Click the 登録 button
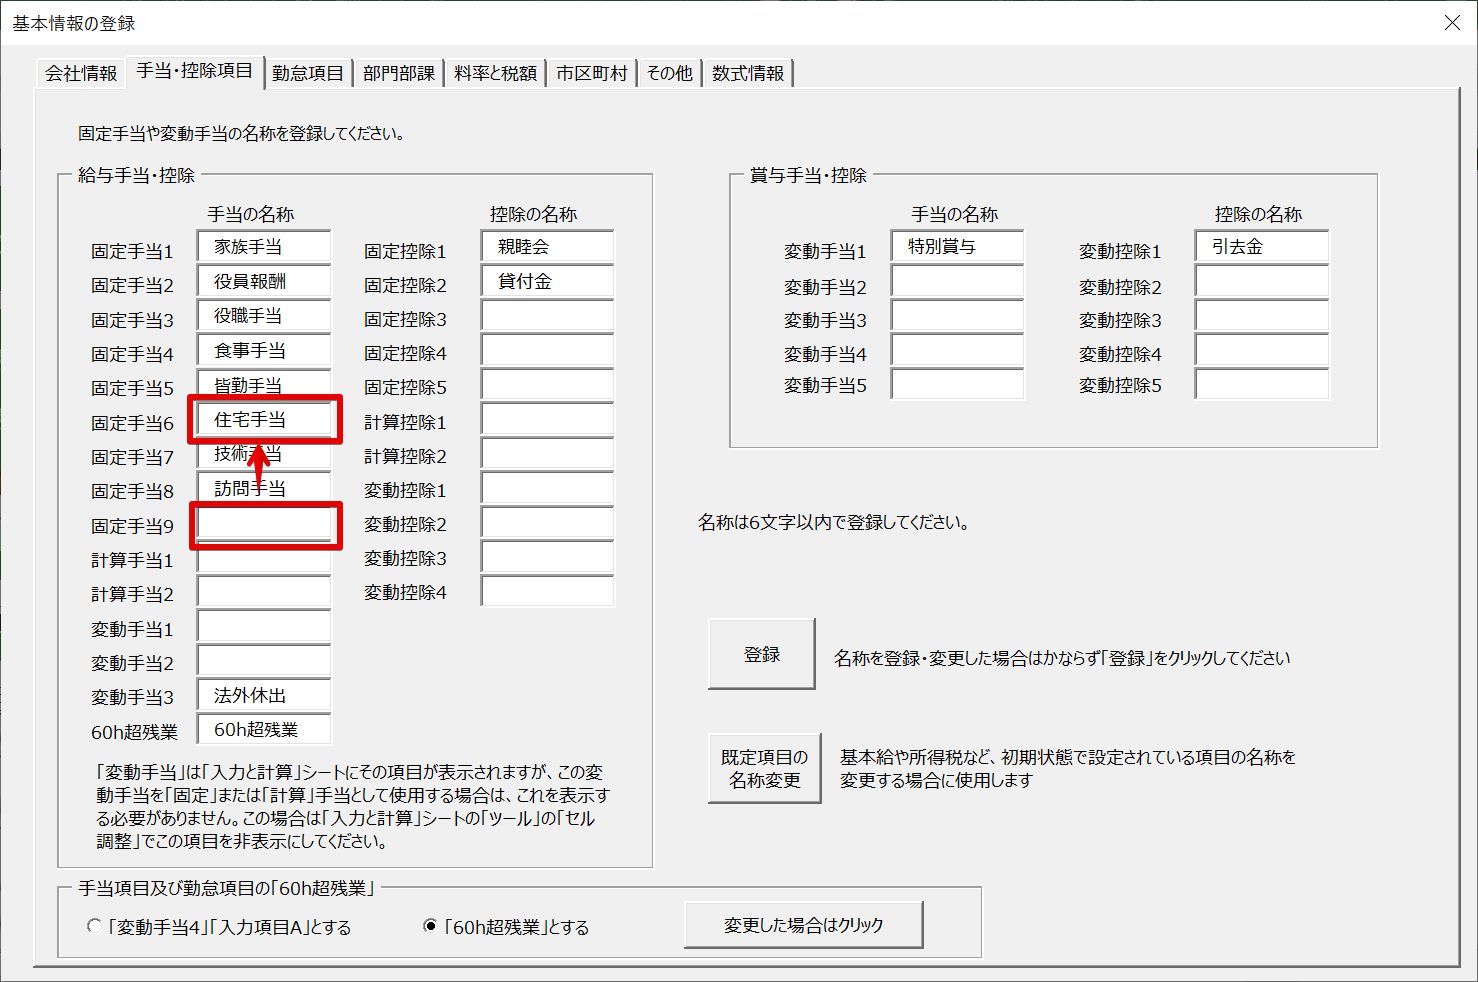The width and height of the screenshot is (1478, 982). point(761,654)
